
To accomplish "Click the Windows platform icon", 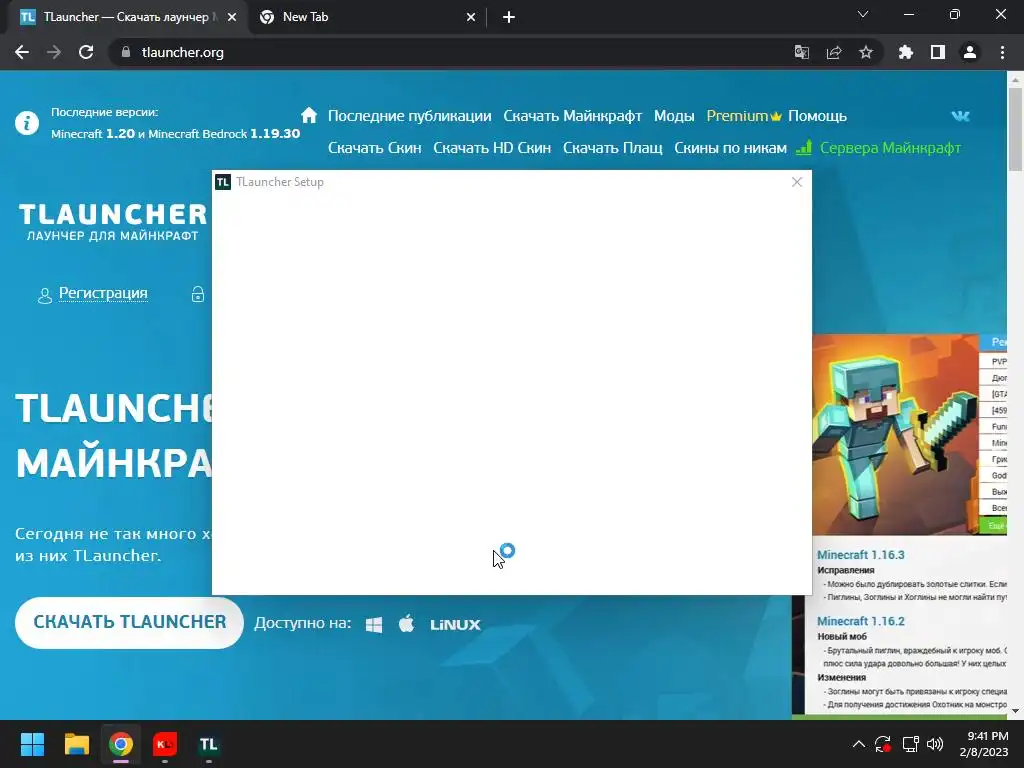I will coord(374,624).
